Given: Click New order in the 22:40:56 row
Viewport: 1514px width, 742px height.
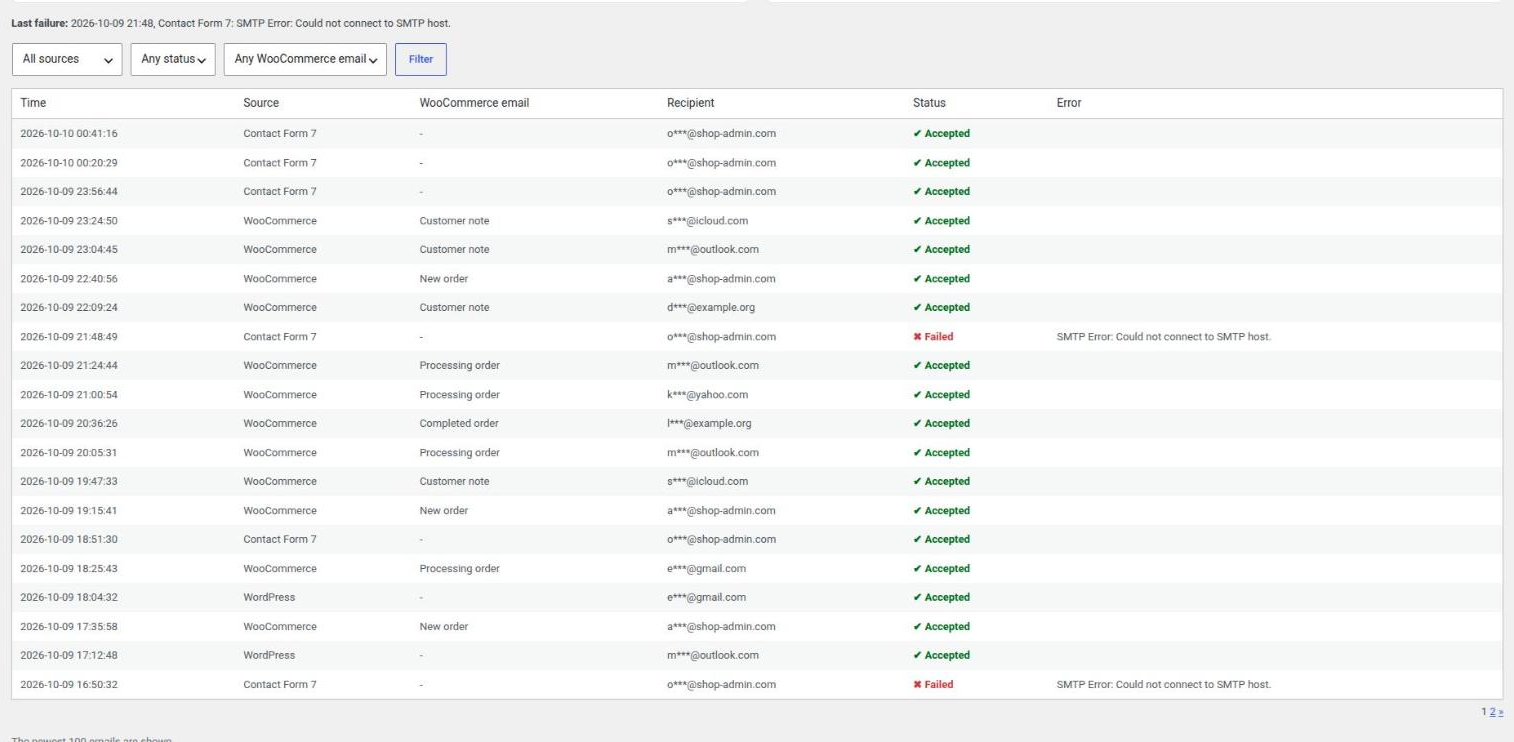Looking at the screenshot, I should (444, 278).
